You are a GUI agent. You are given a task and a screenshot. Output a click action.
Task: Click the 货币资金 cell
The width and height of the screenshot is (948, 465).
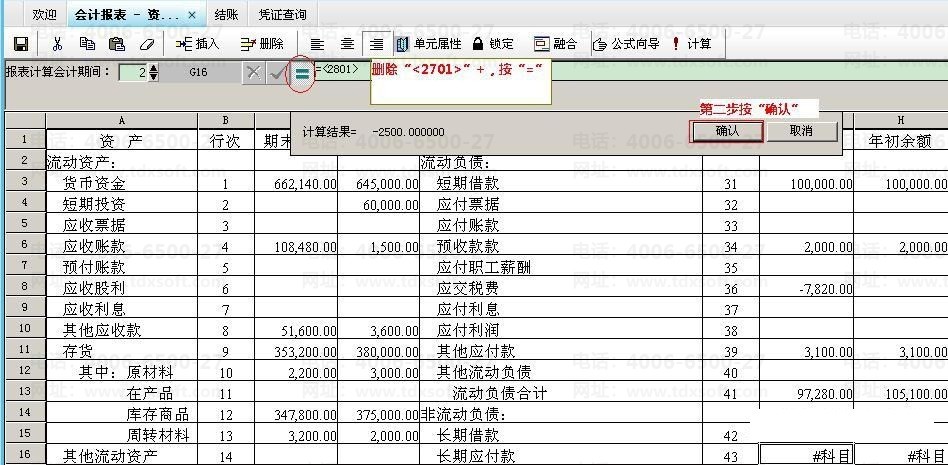click(122, 183)
